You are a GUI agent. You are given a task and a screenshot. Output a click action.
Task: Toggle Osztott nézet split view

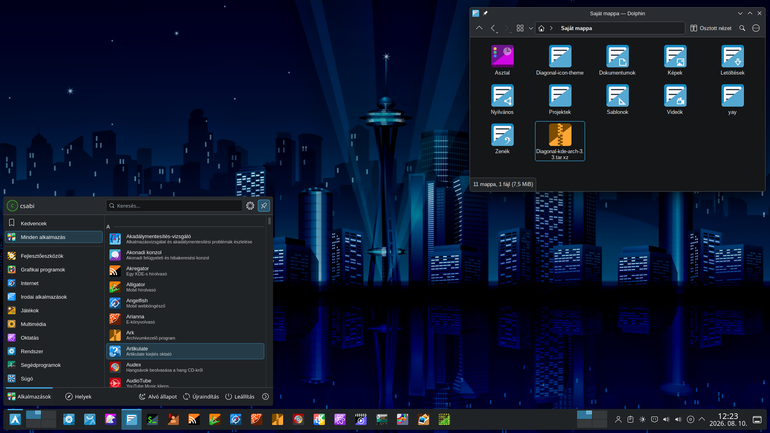[x=710, y=28]
